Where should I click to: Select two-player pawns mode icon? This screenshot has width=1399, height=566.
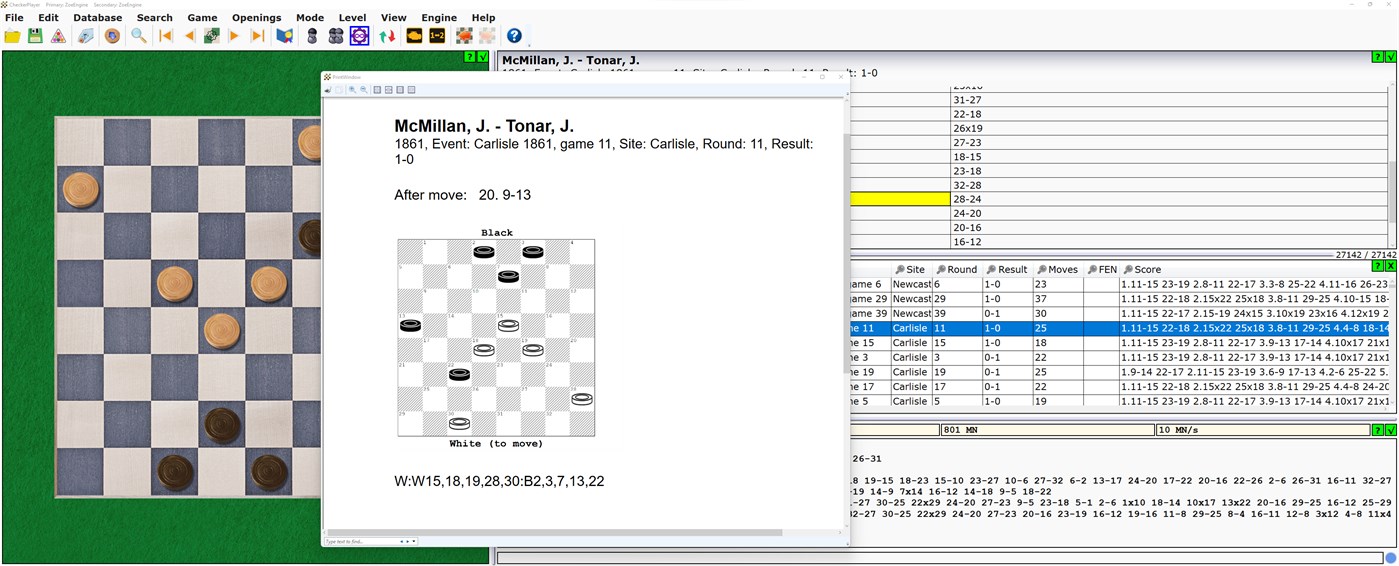tap(336, 36)
